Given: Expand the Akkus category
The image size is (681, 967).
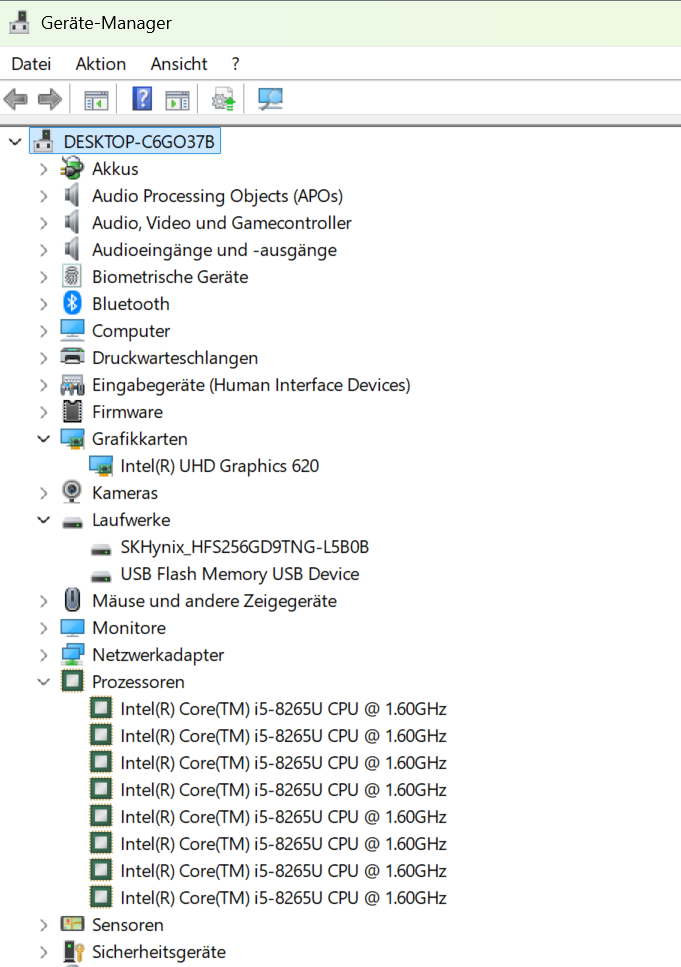Looking at the screenshot, I should (x=43, y=169).
